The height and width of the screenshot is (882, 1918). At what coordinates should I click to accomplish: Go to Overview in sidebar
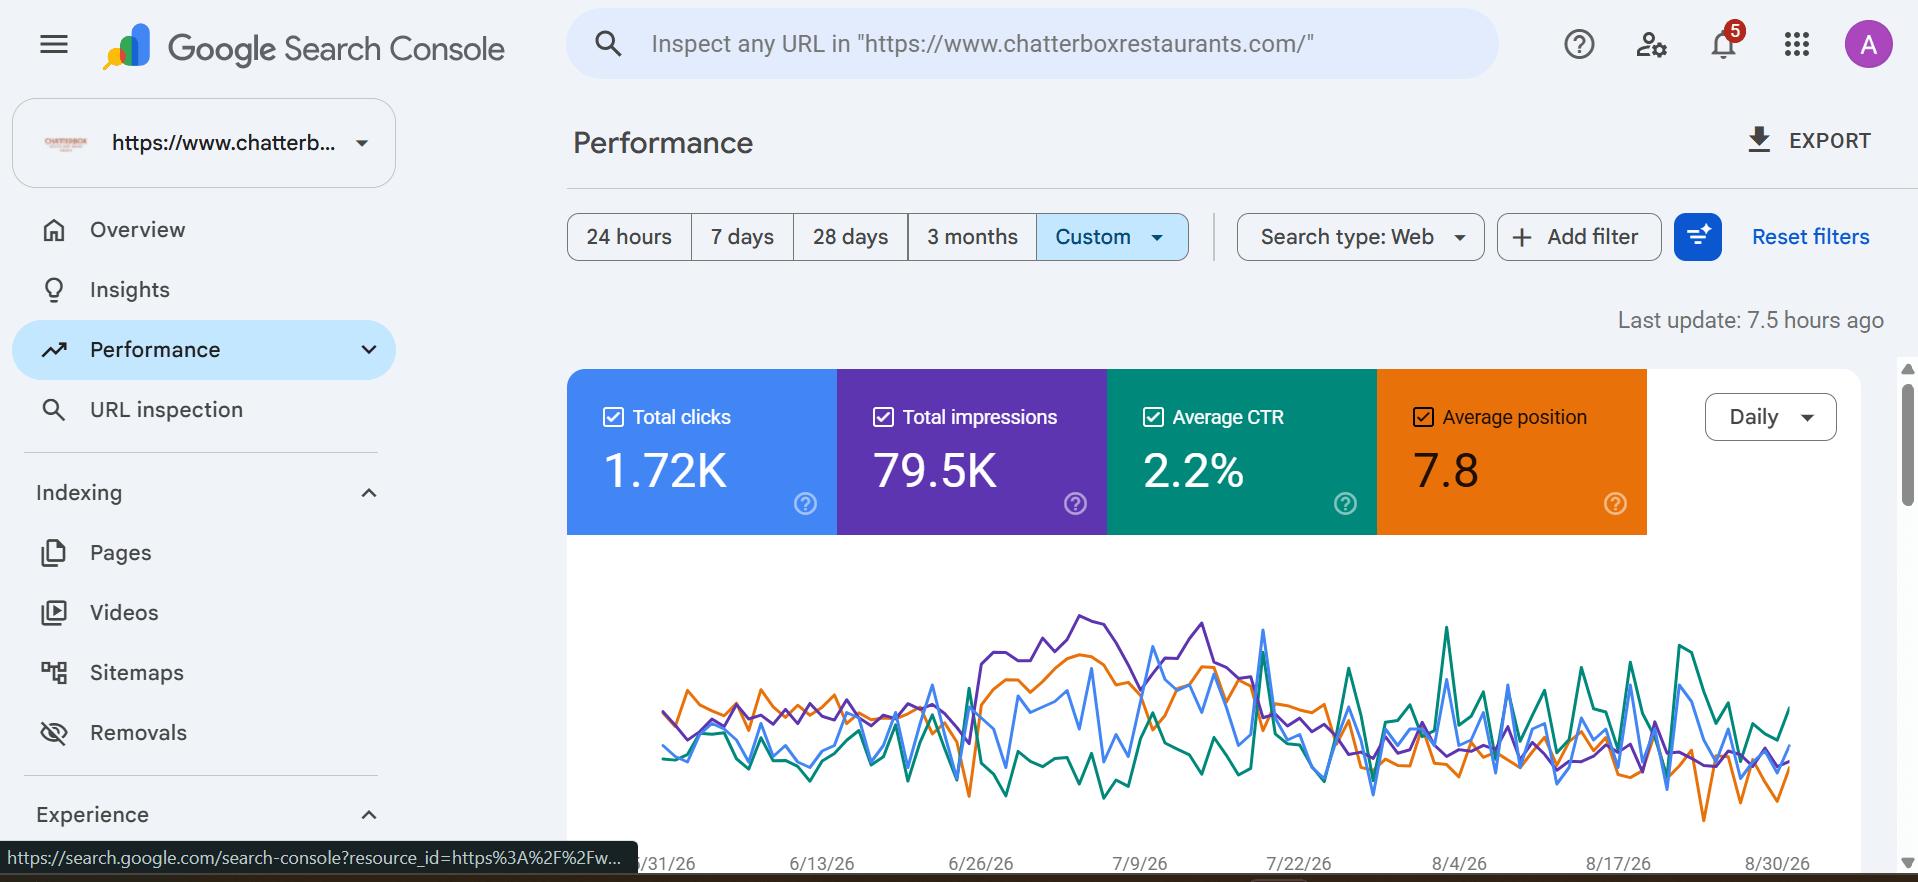click(x=204, y=230)
